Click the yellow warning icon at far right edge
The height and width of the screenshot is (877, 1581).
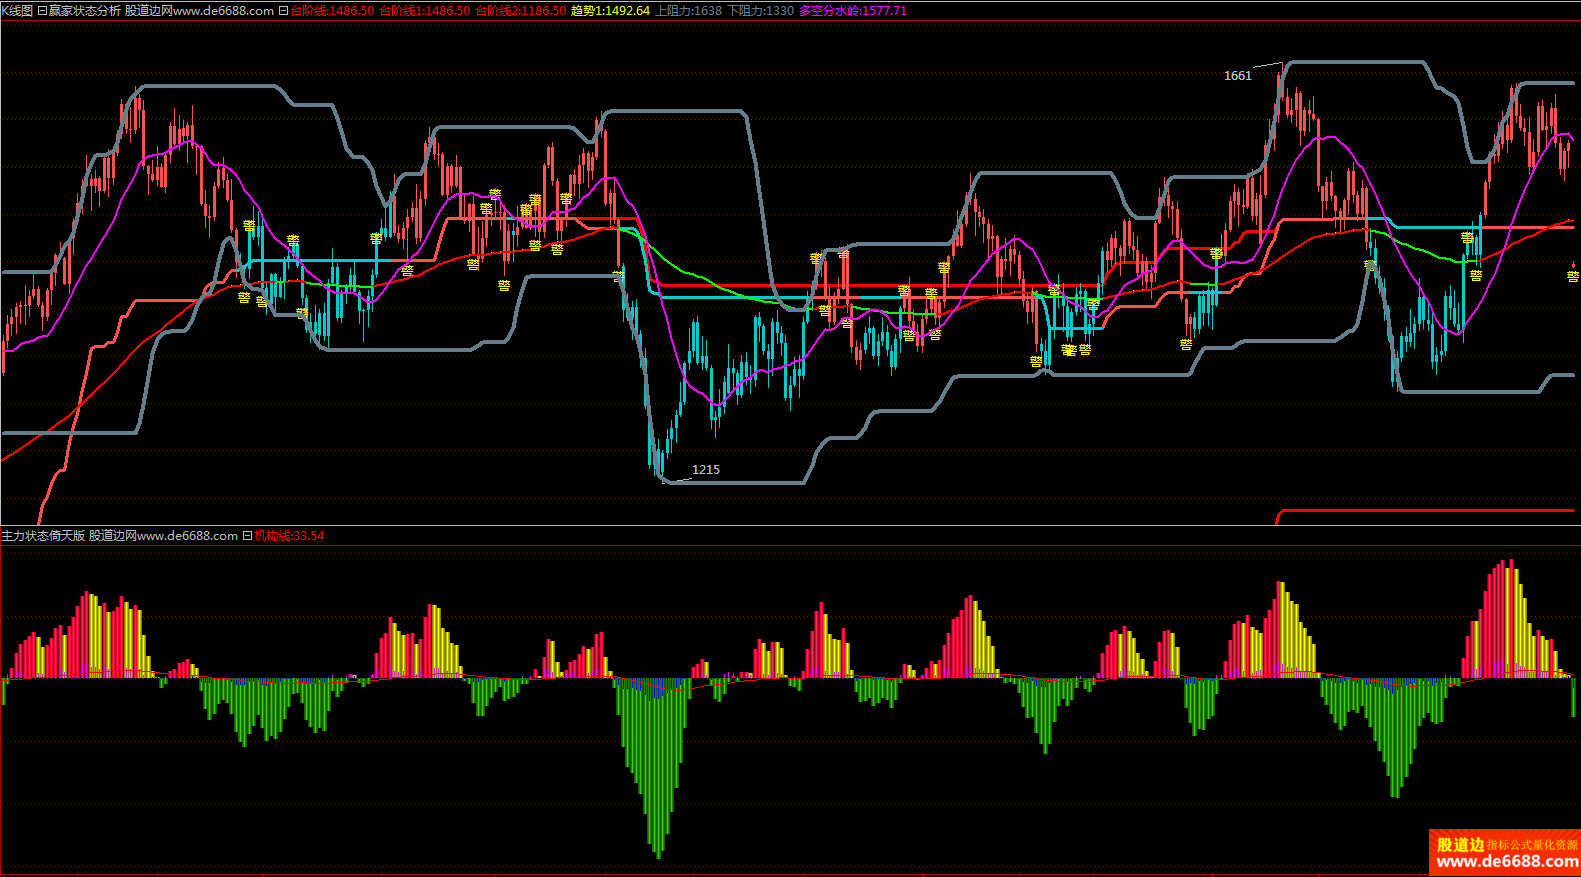(x=1572, y=276)
